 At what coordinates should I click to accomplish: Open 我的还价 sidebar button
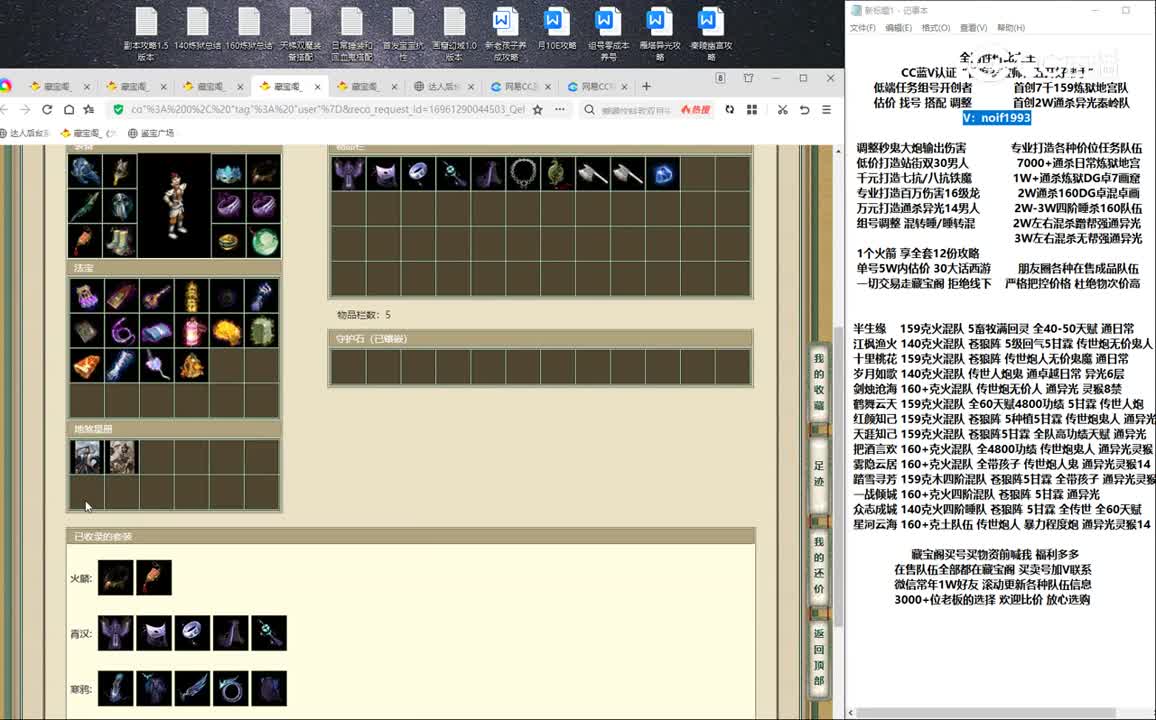pos(818,565)
